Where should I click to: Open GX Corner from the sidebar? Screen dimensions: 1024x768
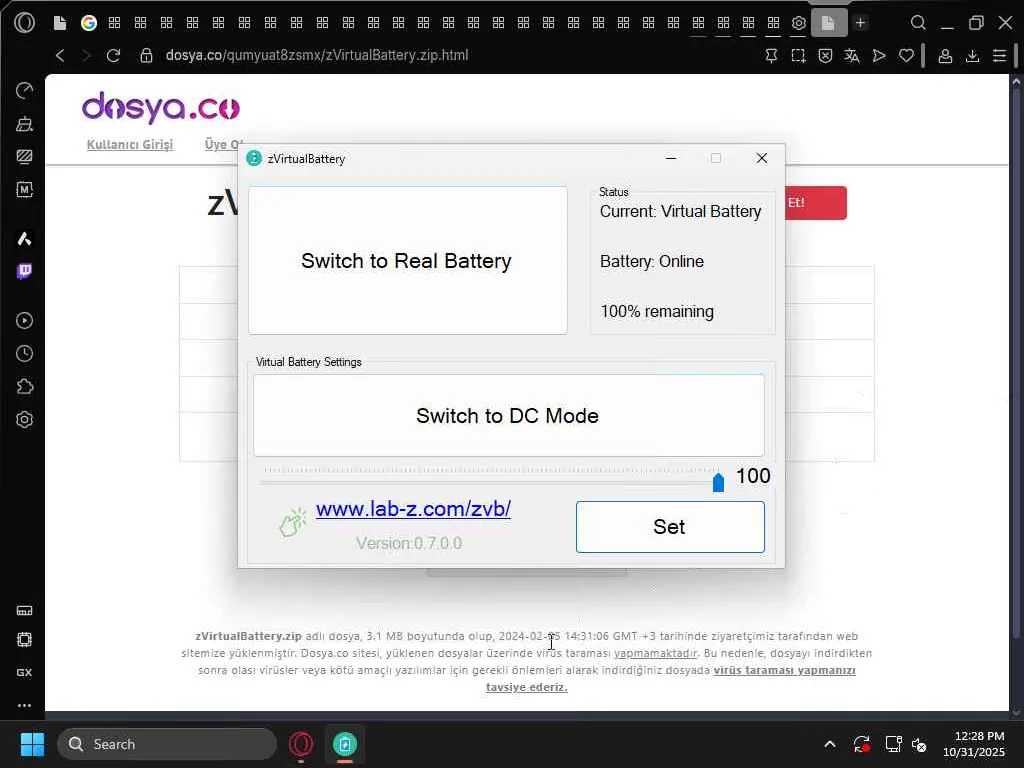coord(24,672)
